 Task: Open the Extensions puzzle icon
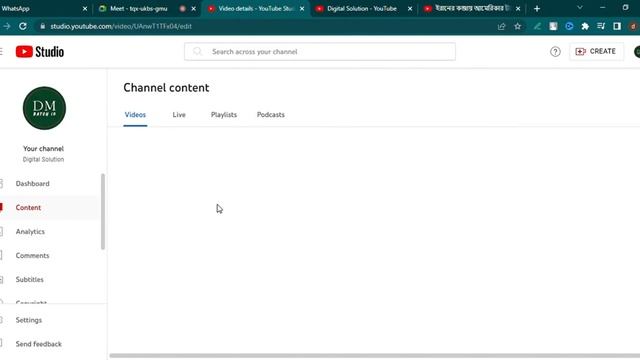click(x=585, y=26)
